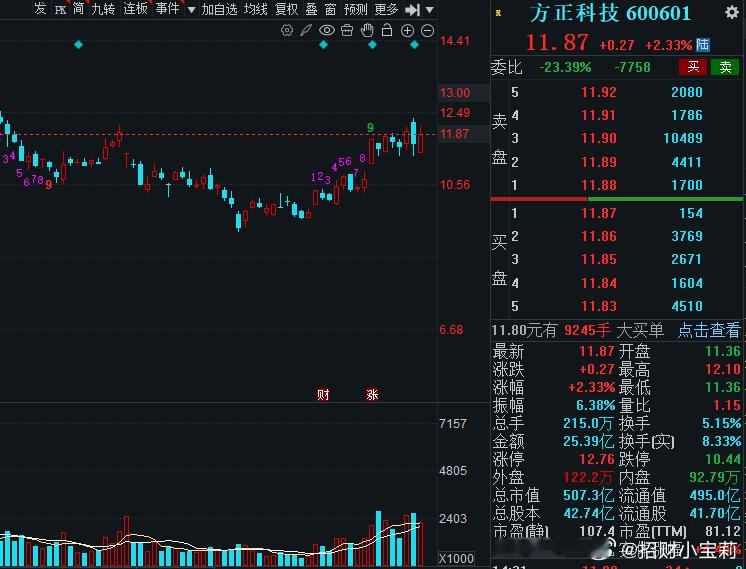Click the 跌停 price 10.44
Screen dimensions: 746x569
(723, 459)
